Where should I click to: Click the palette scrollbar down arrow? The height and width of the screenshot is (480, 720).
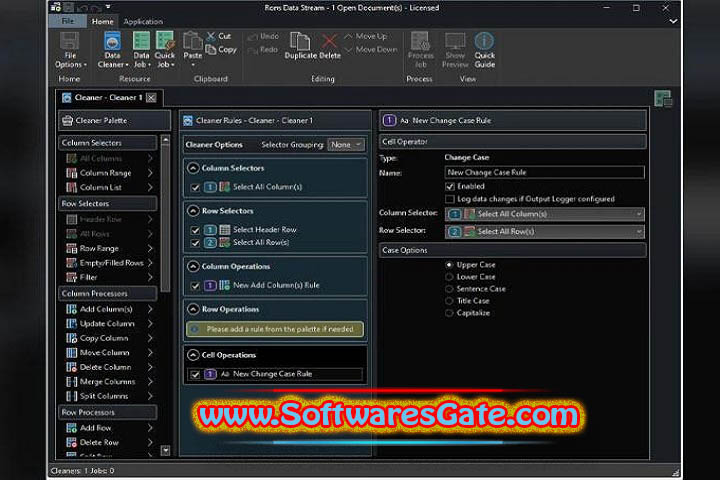[166, 450]
